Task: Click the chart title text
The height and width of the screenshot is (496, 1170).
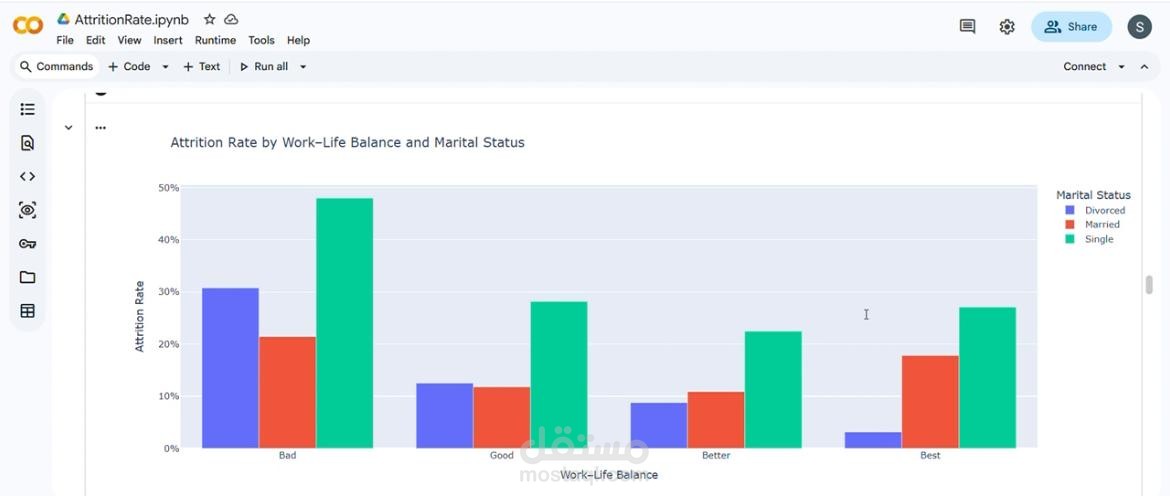Action: [x=347, y=142]
